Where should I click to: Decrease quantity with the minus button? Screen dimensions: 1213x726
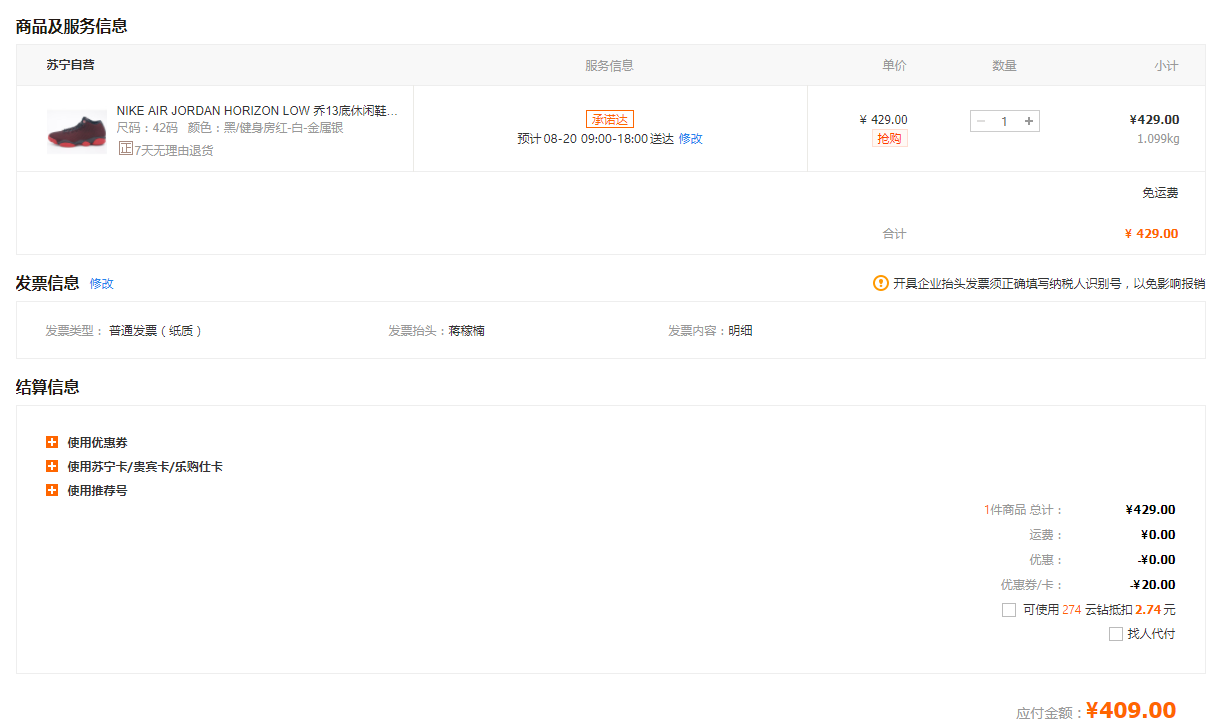tap(980, 121)
